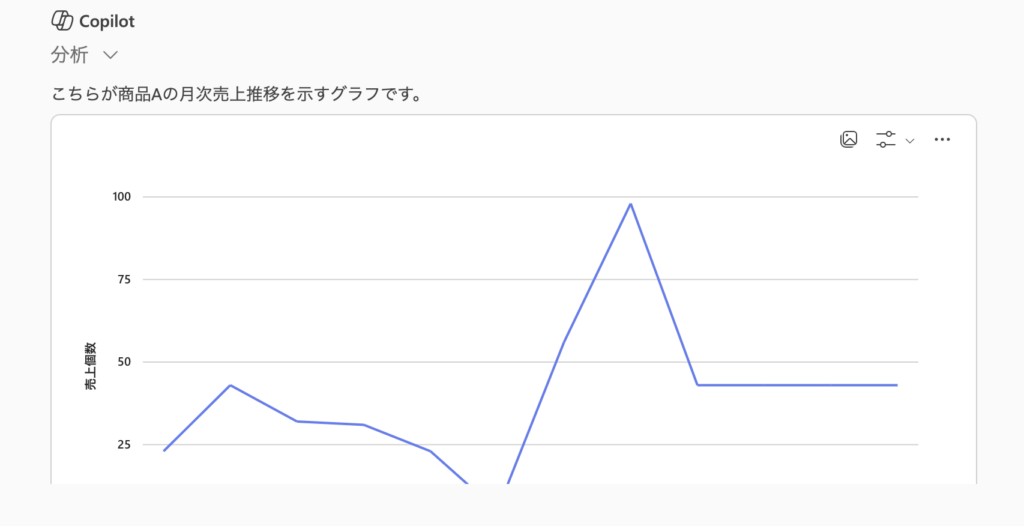
Task: Click the 売上個数 y-axis title
Action: click(91, 365)
